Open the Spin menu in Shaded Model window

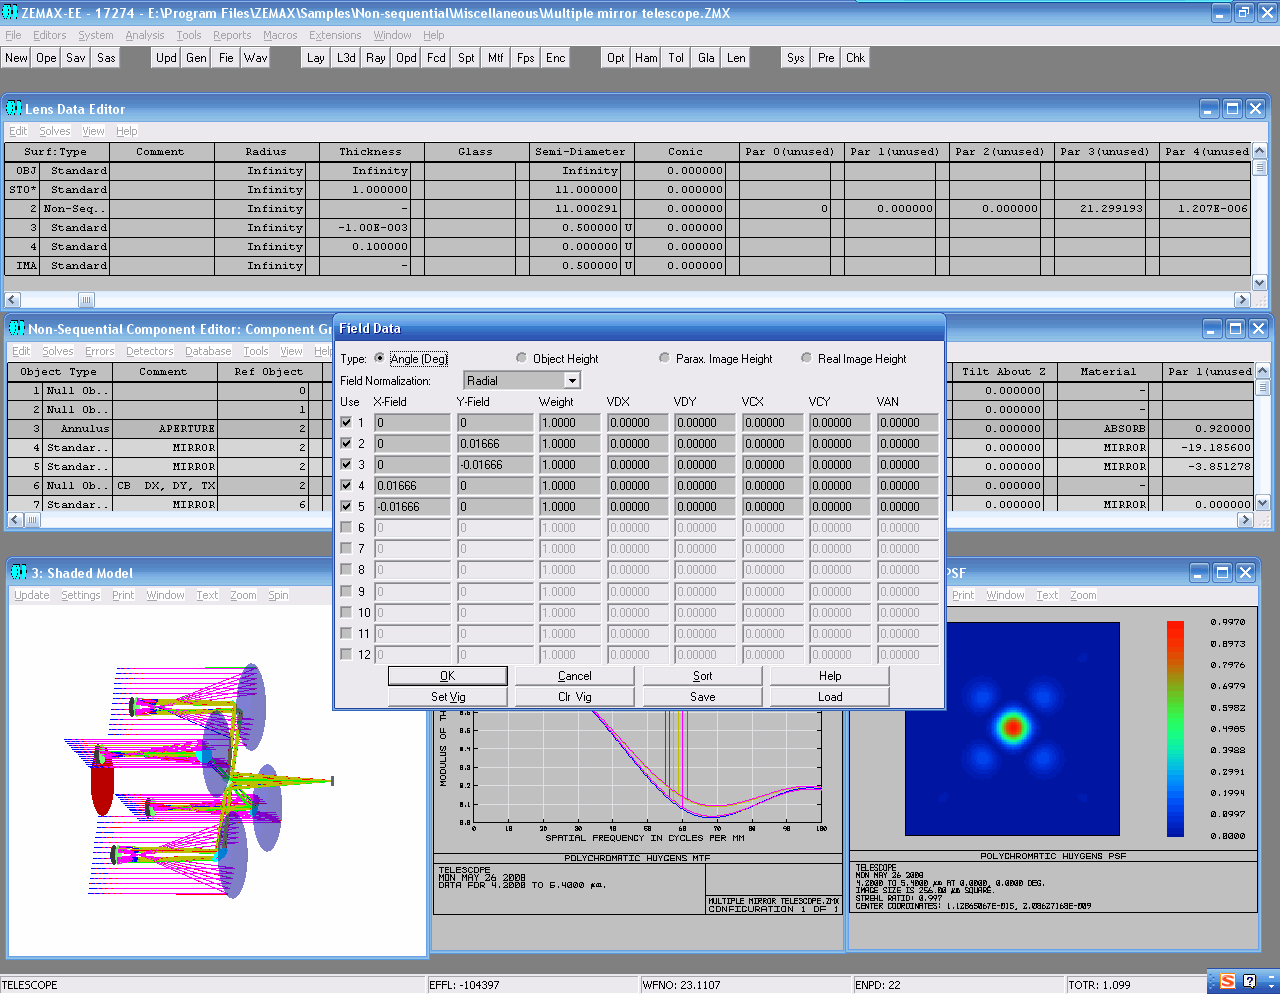278,595
